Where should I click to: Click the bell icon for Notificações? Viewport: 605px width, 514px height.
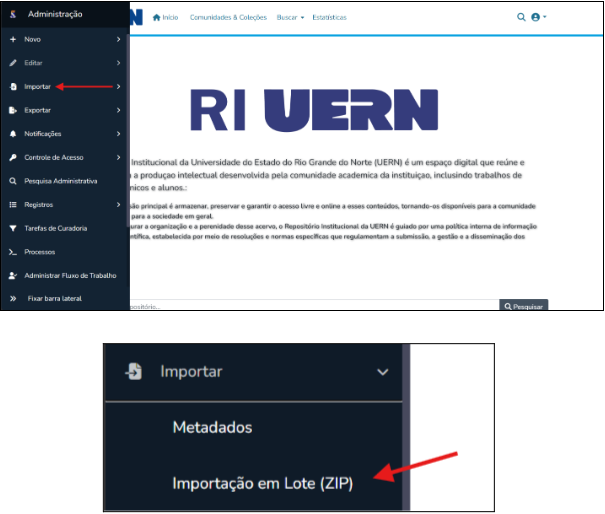[13, 134]
